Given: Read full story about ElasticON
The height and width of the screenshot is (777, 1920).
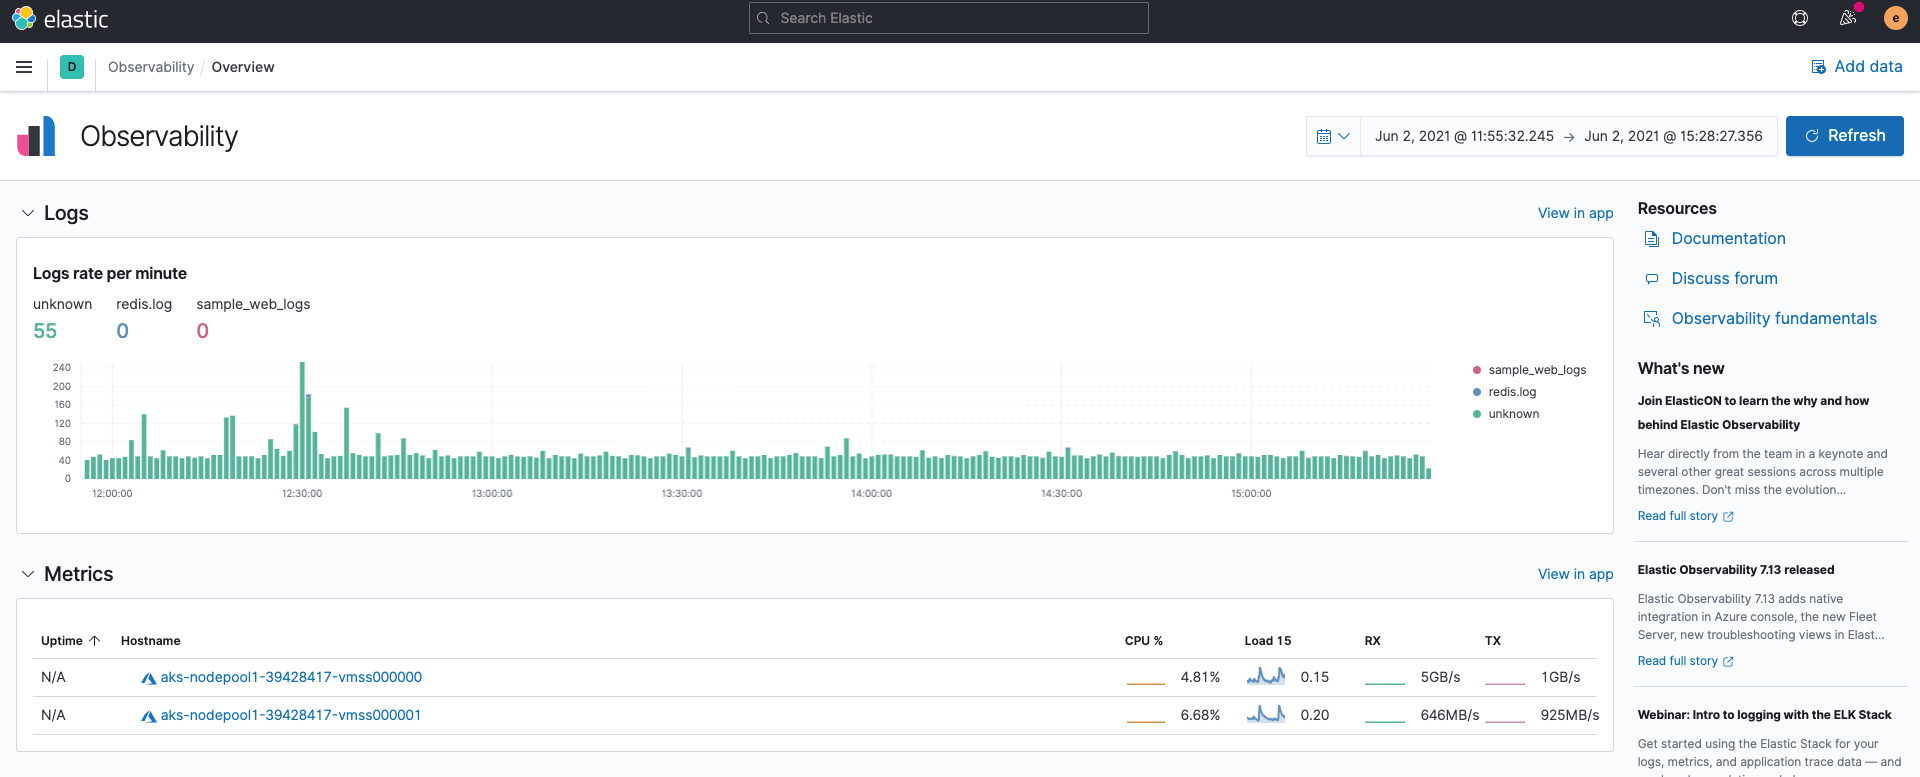Looking at the screenshot, I should pos(1685,516).
